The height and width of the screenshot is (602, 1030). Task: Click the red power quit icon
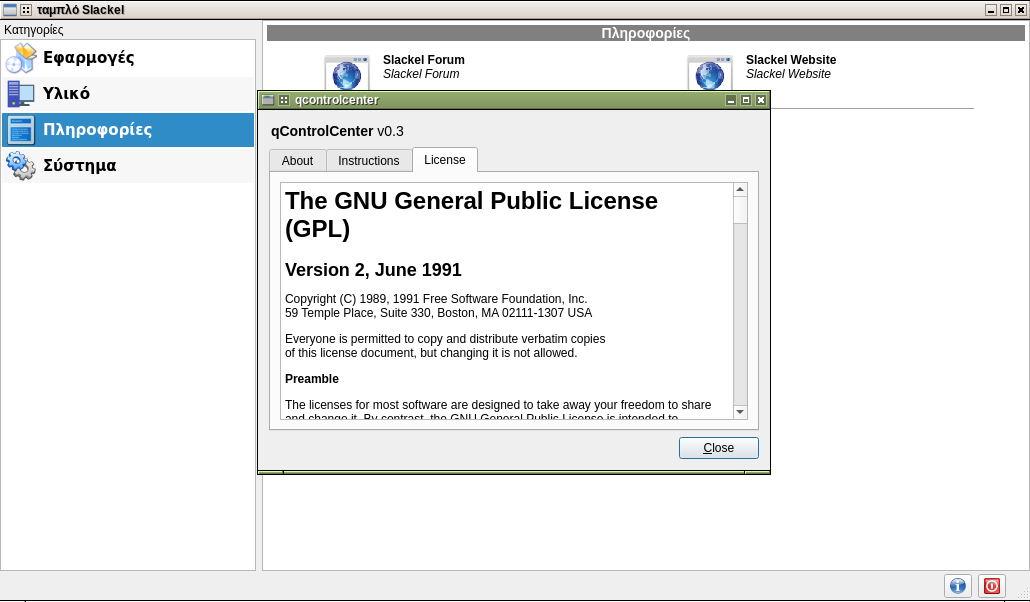(x=992, y=586)
